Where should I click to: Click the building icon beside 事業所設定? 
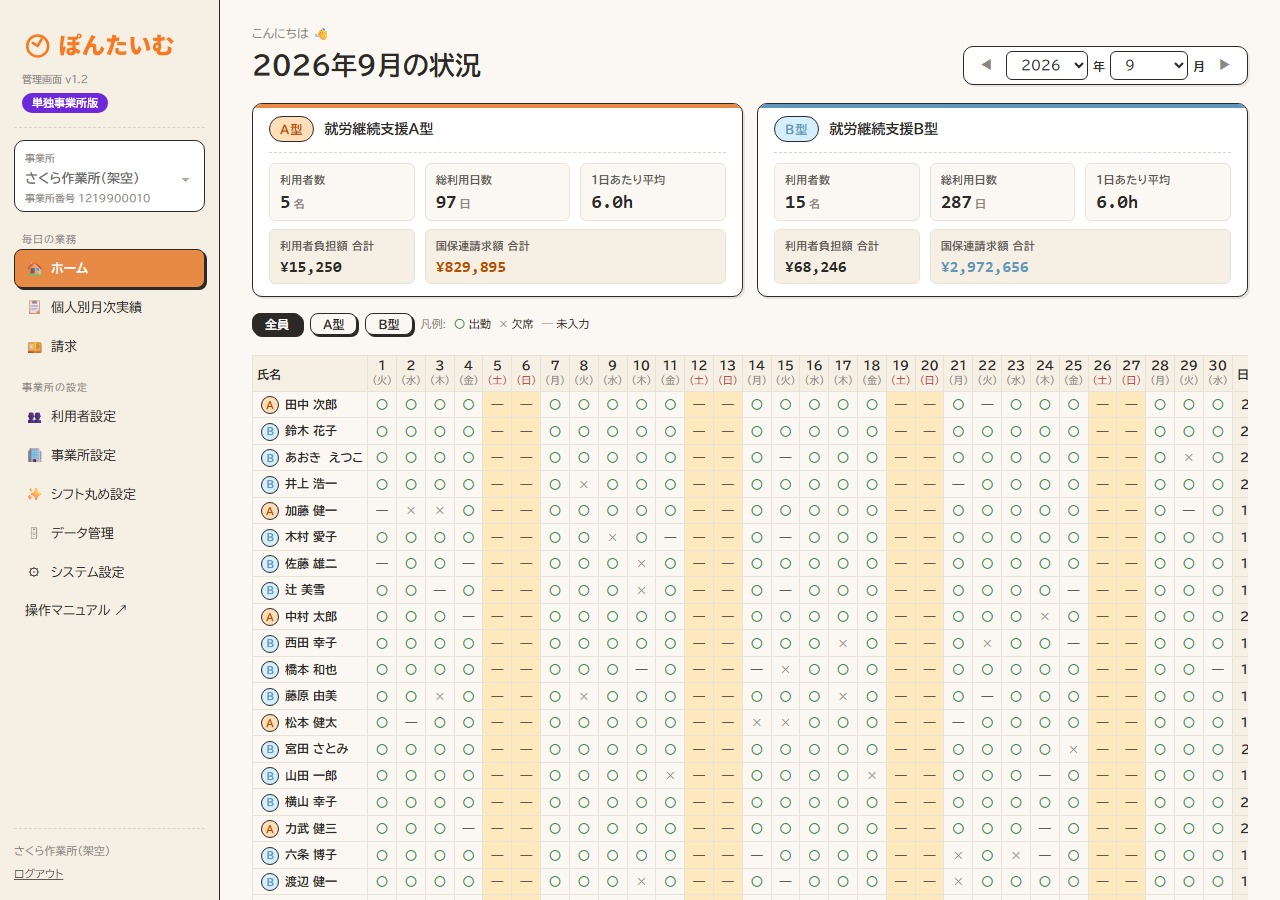[x=34, y=456]
